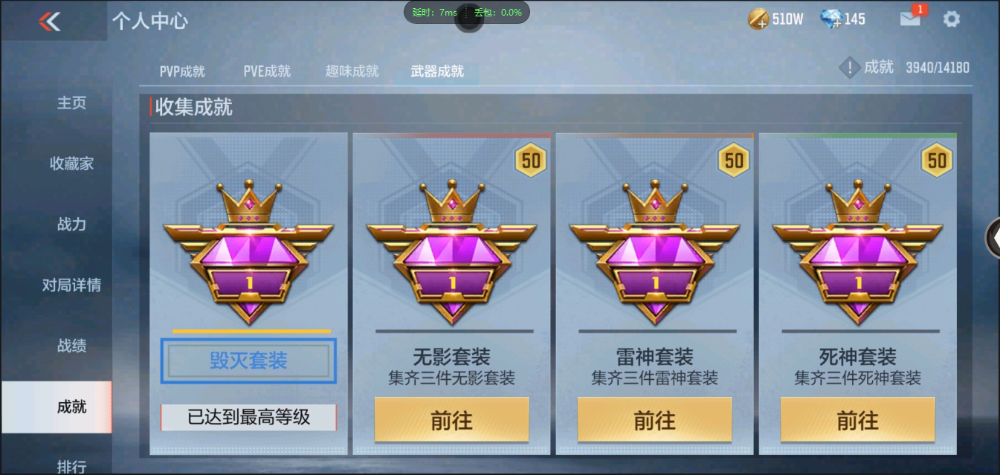
Task: Expand the side panel arrow at right edge
Action: tap(994, 237)
